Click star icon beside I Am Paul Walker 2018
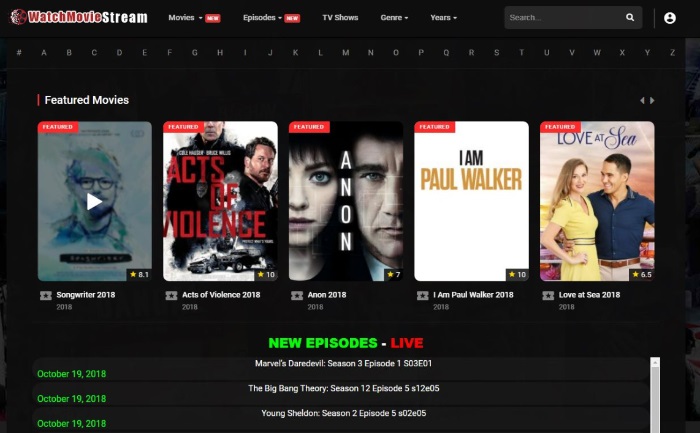The image size is (700, 433). point(422,296)
